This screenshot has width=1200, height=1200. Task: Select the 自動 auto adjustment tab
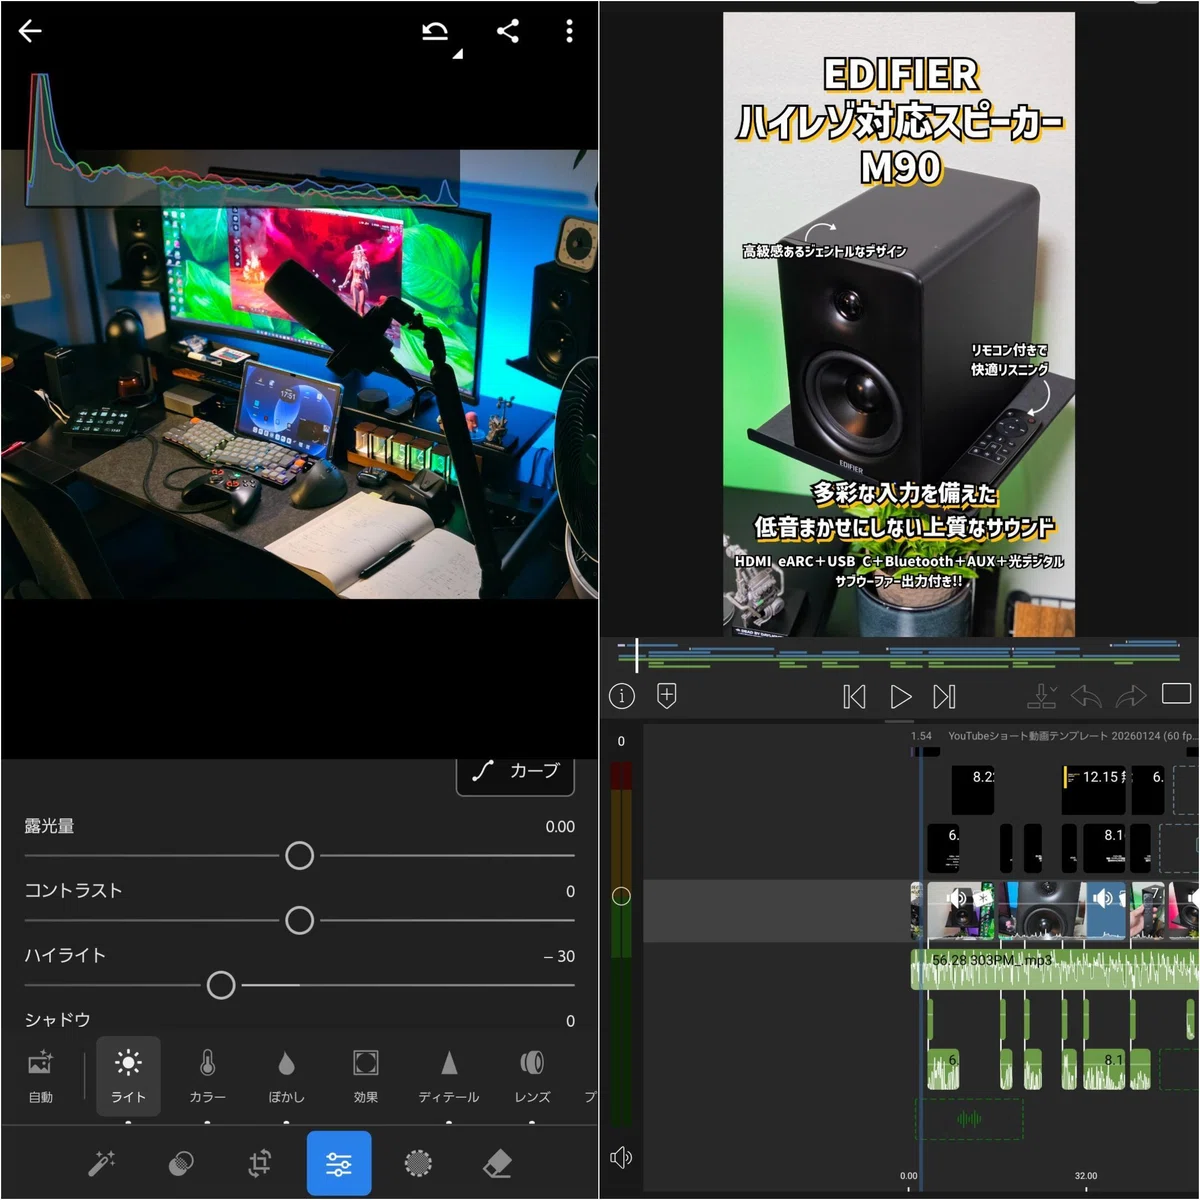coord(41,1076)
